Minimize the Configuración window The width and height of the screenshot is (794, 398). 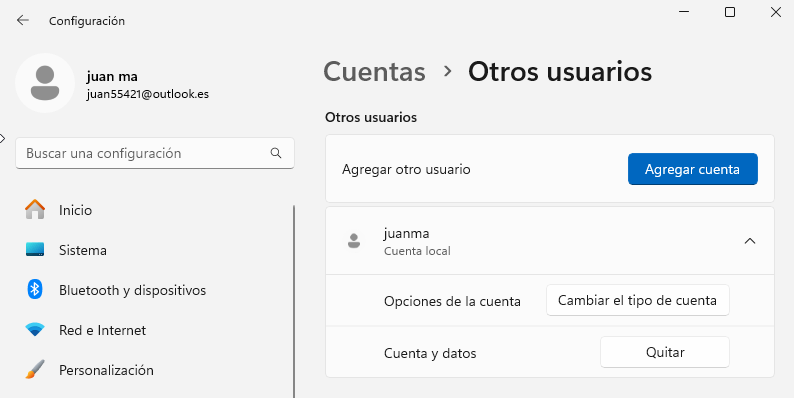[x=684, y=12]
